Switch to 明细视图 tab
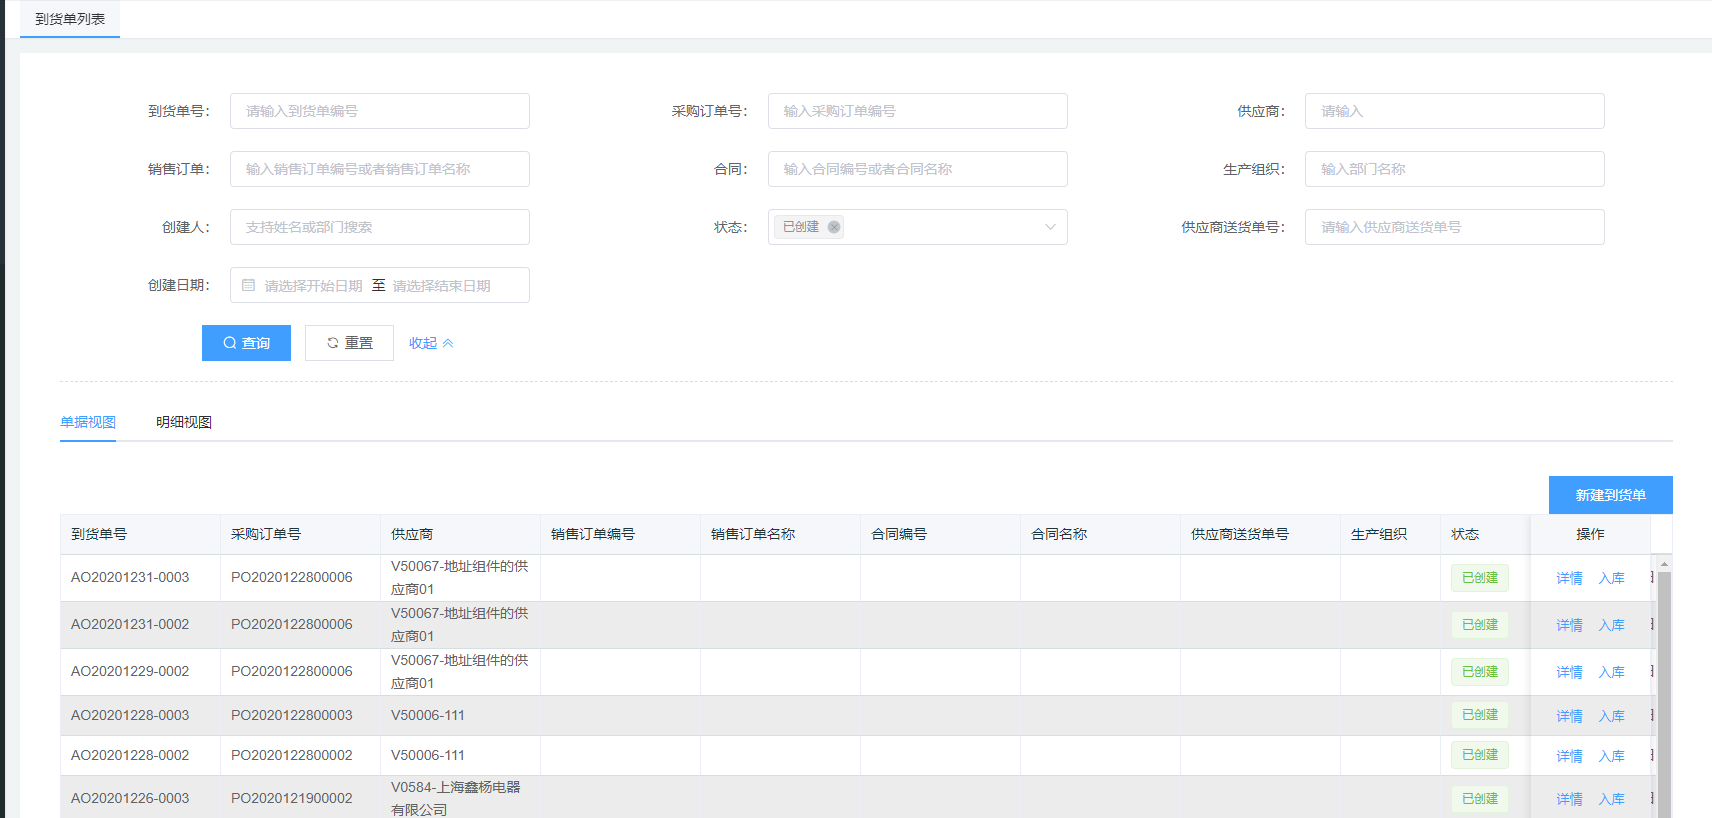The width and height of the screenshot is (1712, 818). coord(183,422)
